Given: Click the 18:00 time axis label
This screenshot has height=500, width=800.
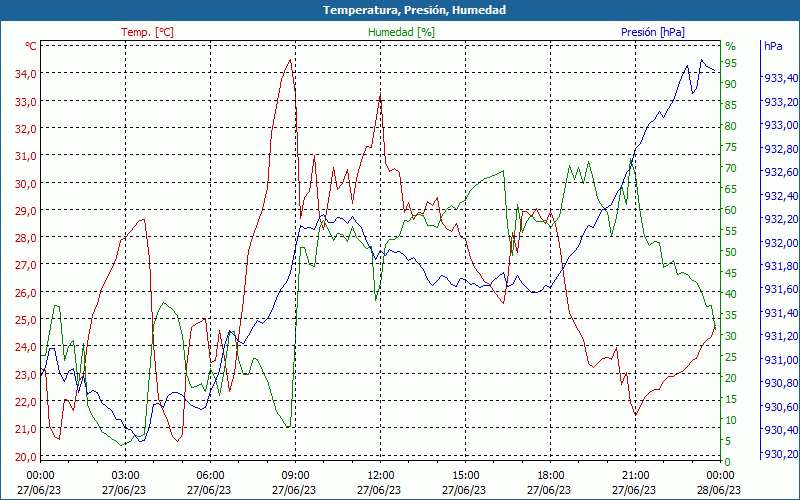Looking at the screenshot, I should [551, 476].
